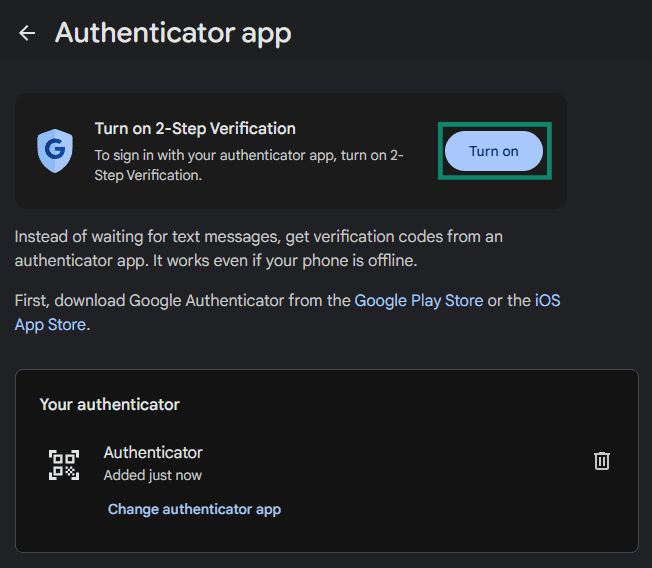The image size is (652, 568).
Task: Go back using the left arrow icon
Action: [x=27, y=33]
